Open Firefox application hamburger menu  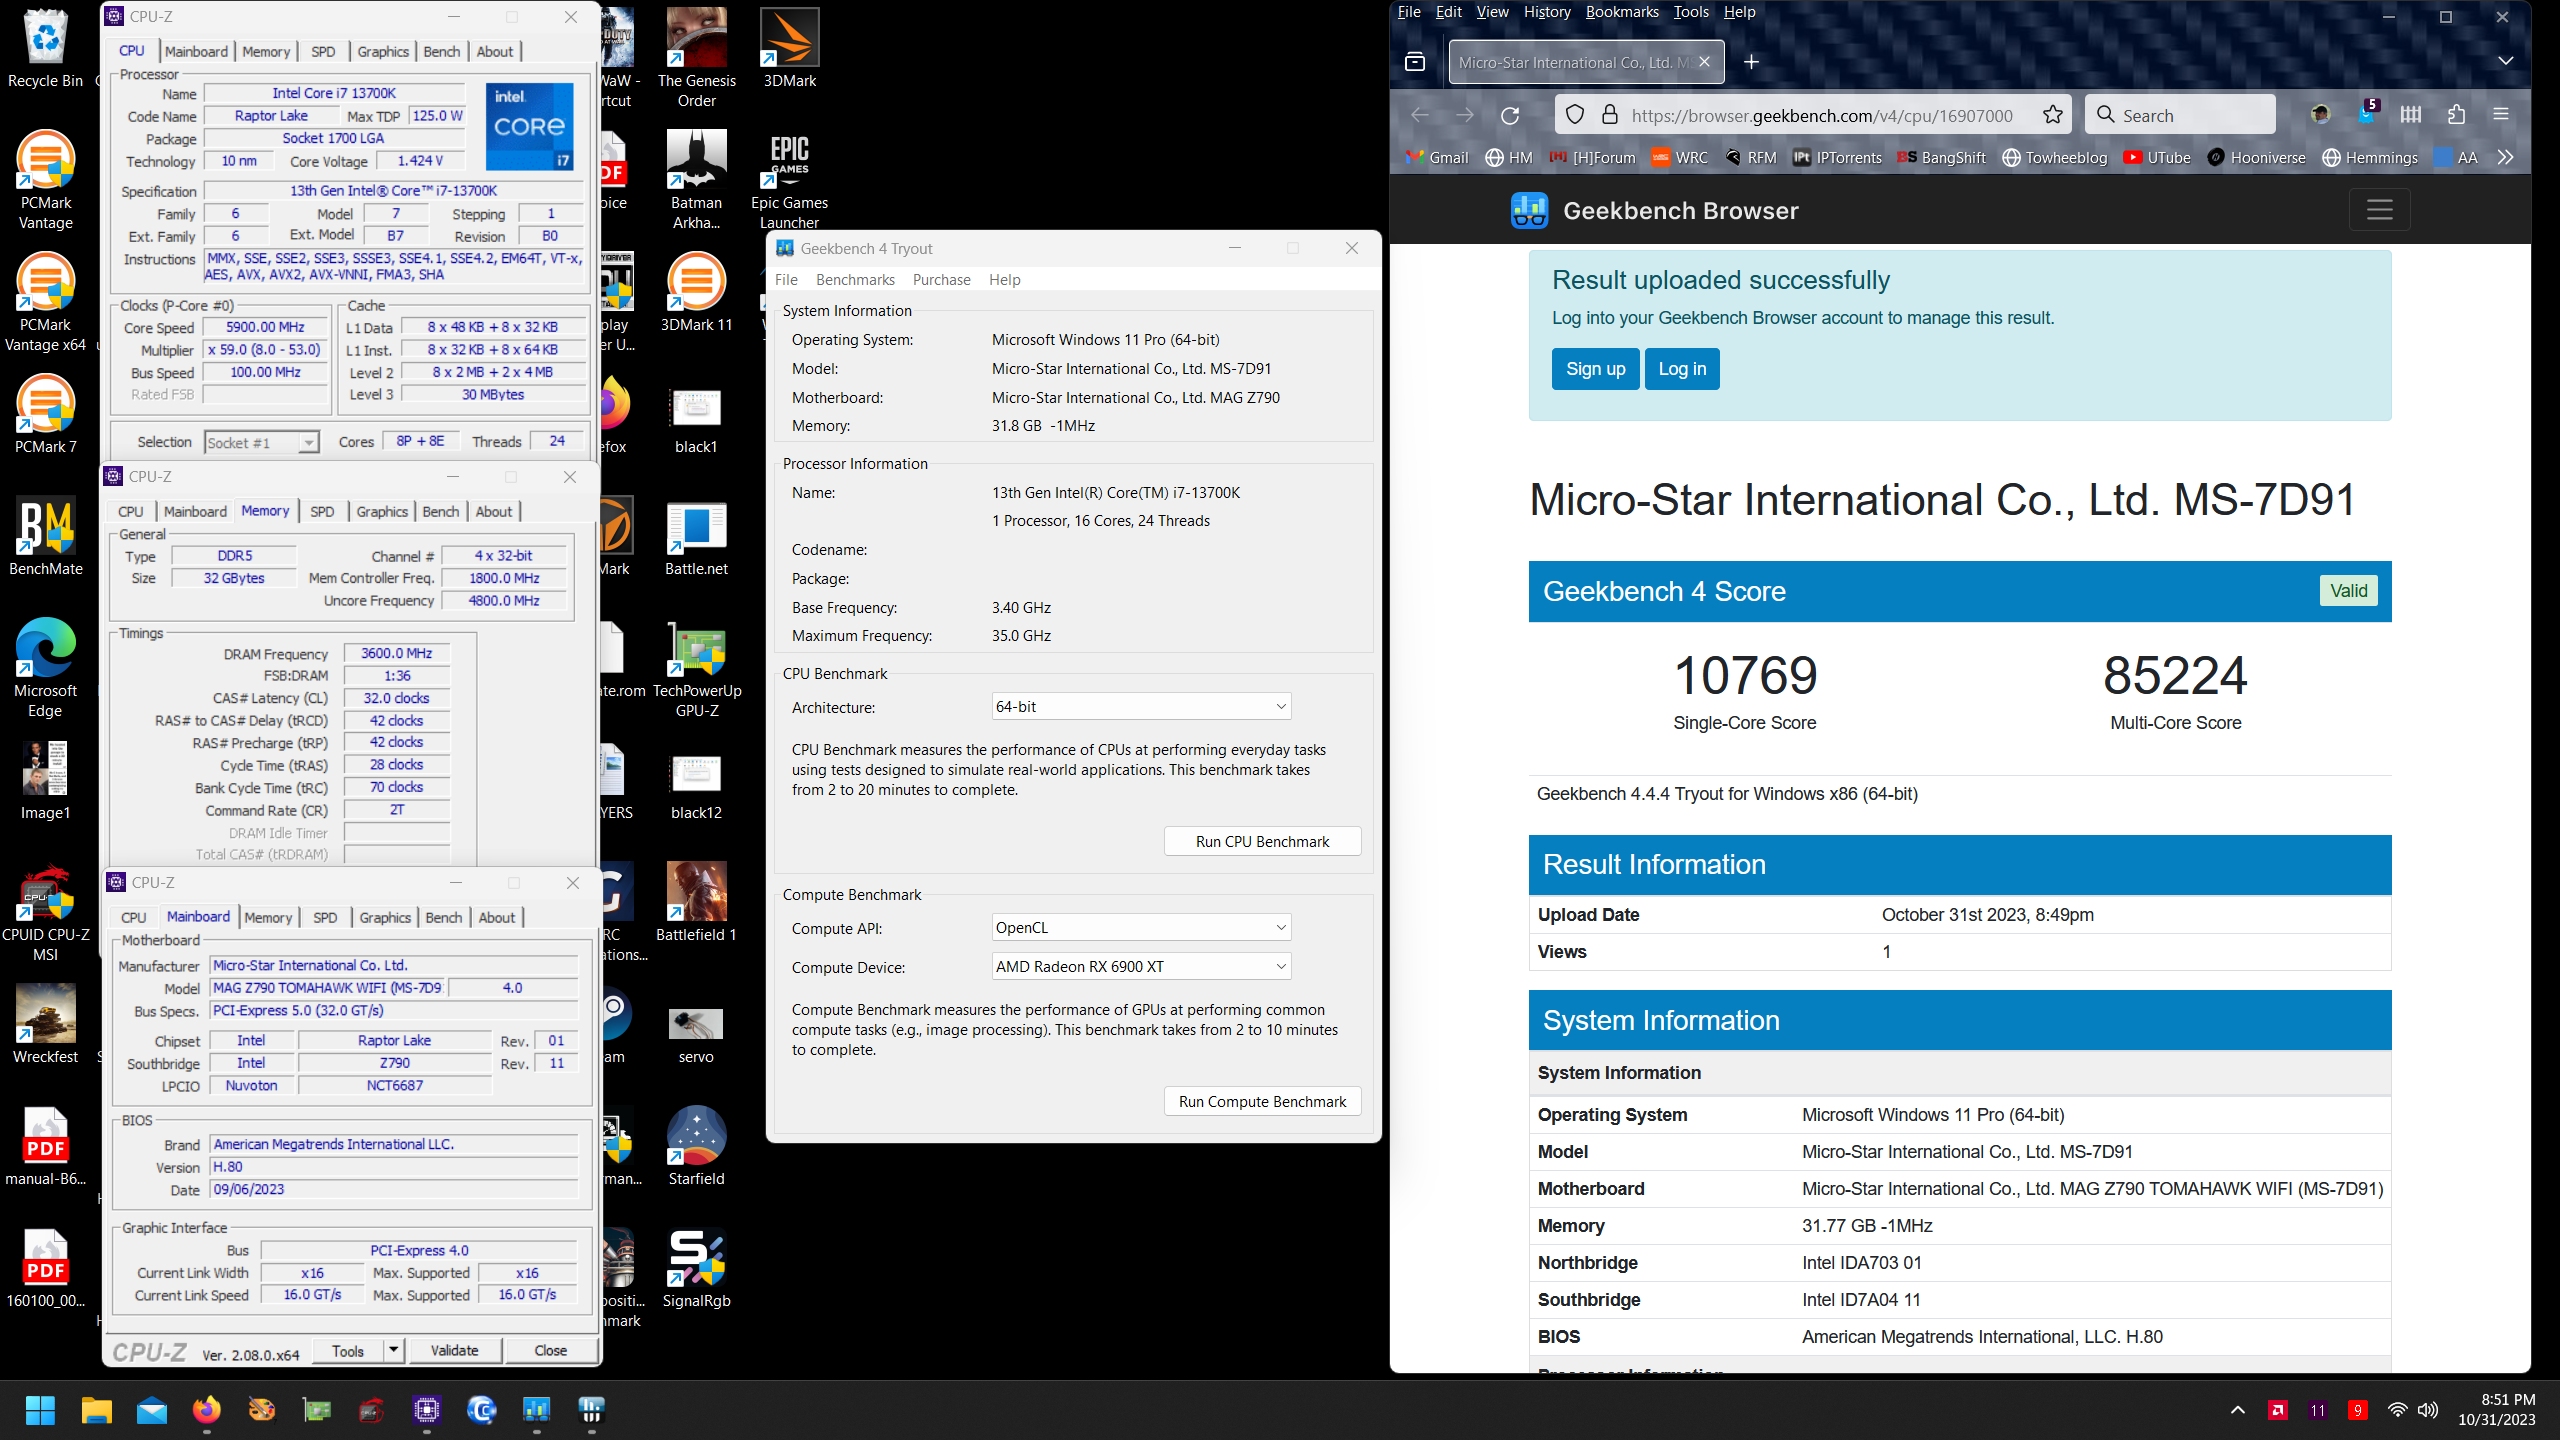click(2501, 115)
